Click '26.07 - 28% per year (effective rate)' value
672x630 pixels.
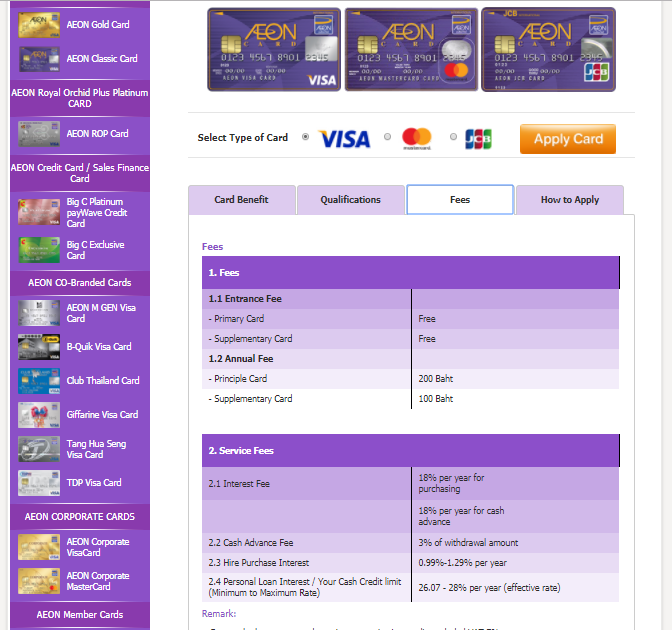pyautogui.click(x=489, y=588)
